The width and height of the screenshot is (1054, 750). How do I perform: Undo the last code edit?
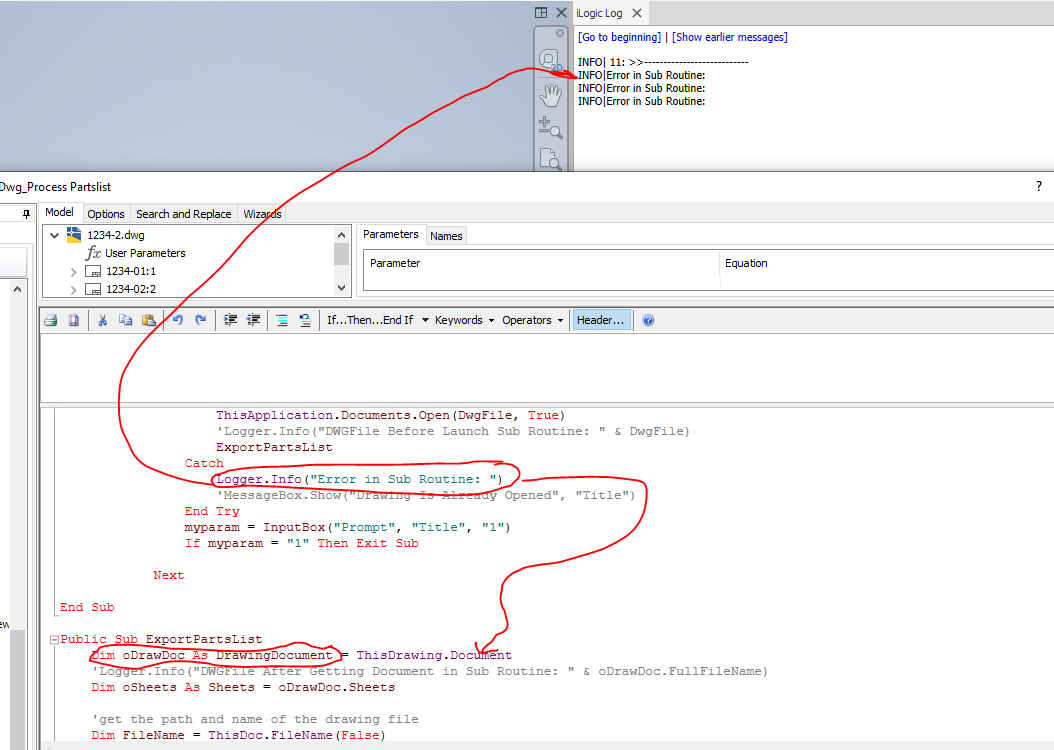(177, 320)
